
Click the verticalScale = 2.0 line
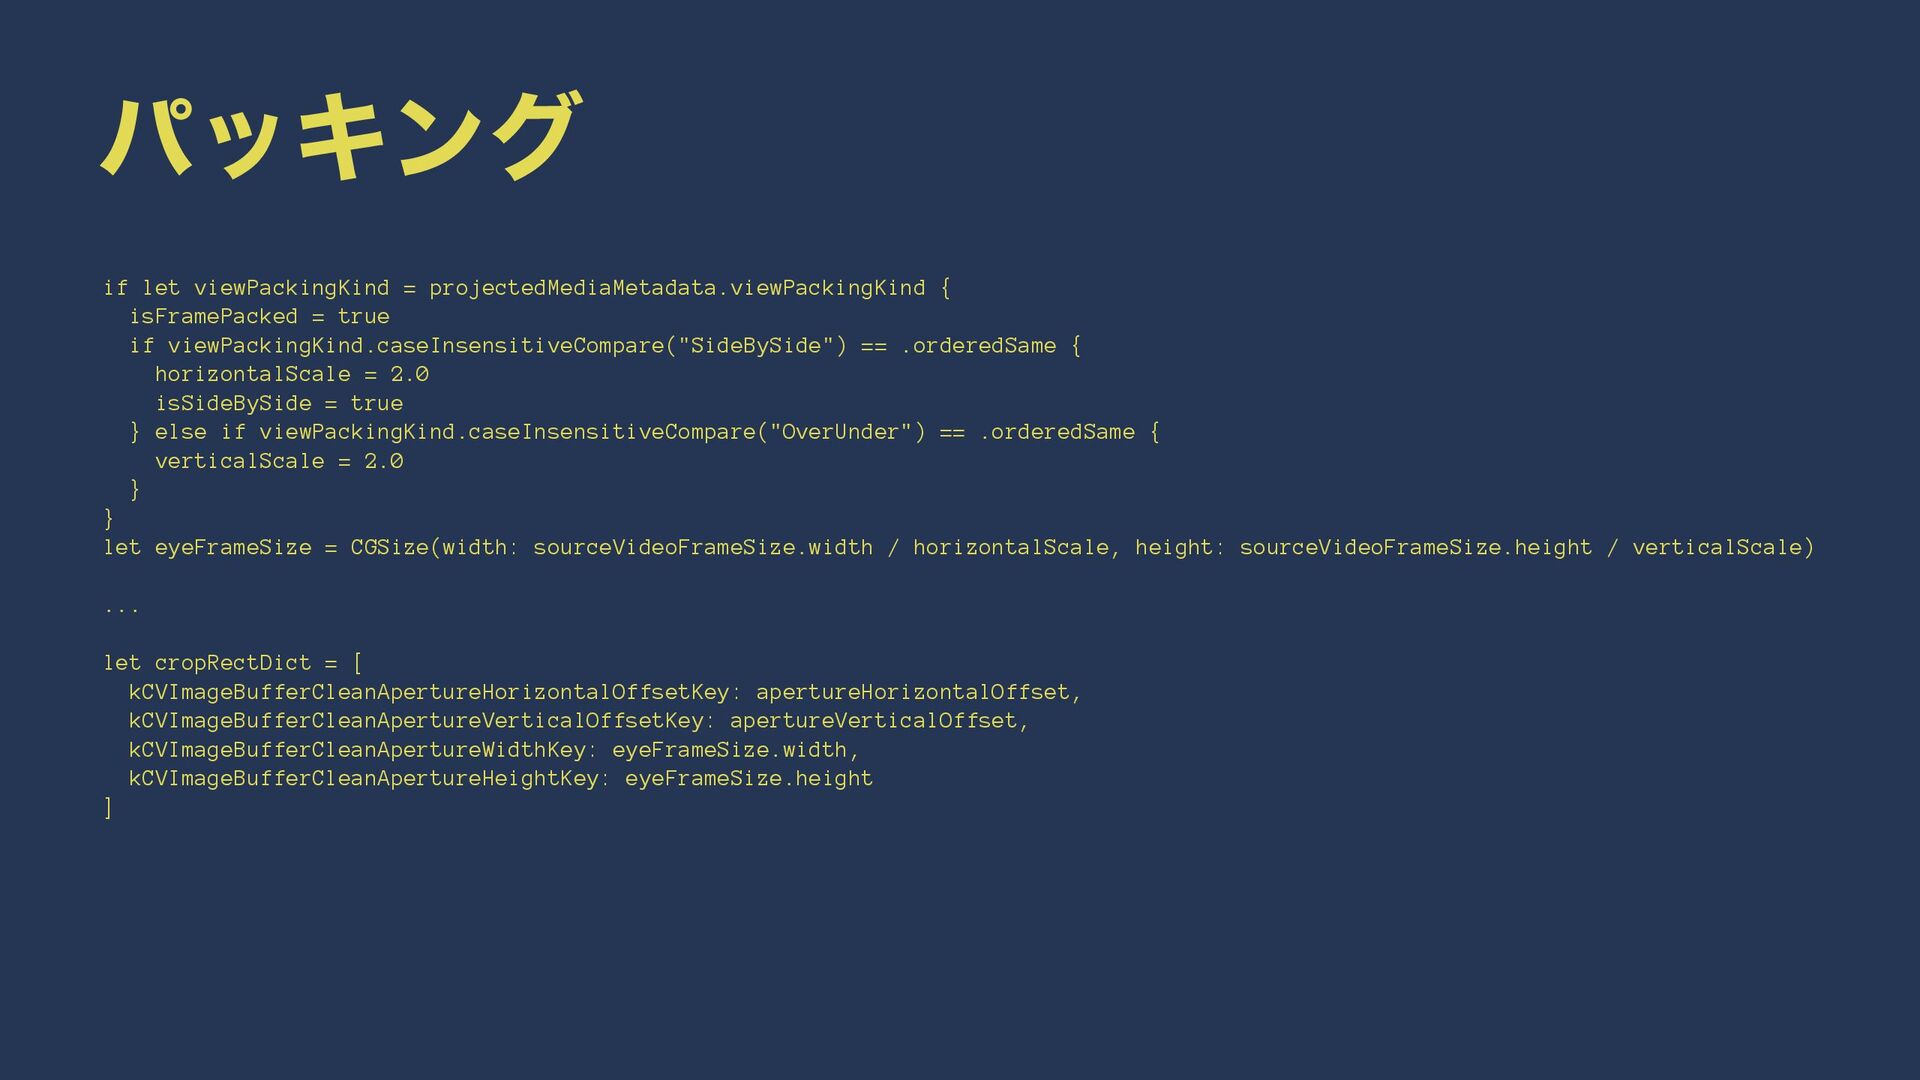coord(279,461)
